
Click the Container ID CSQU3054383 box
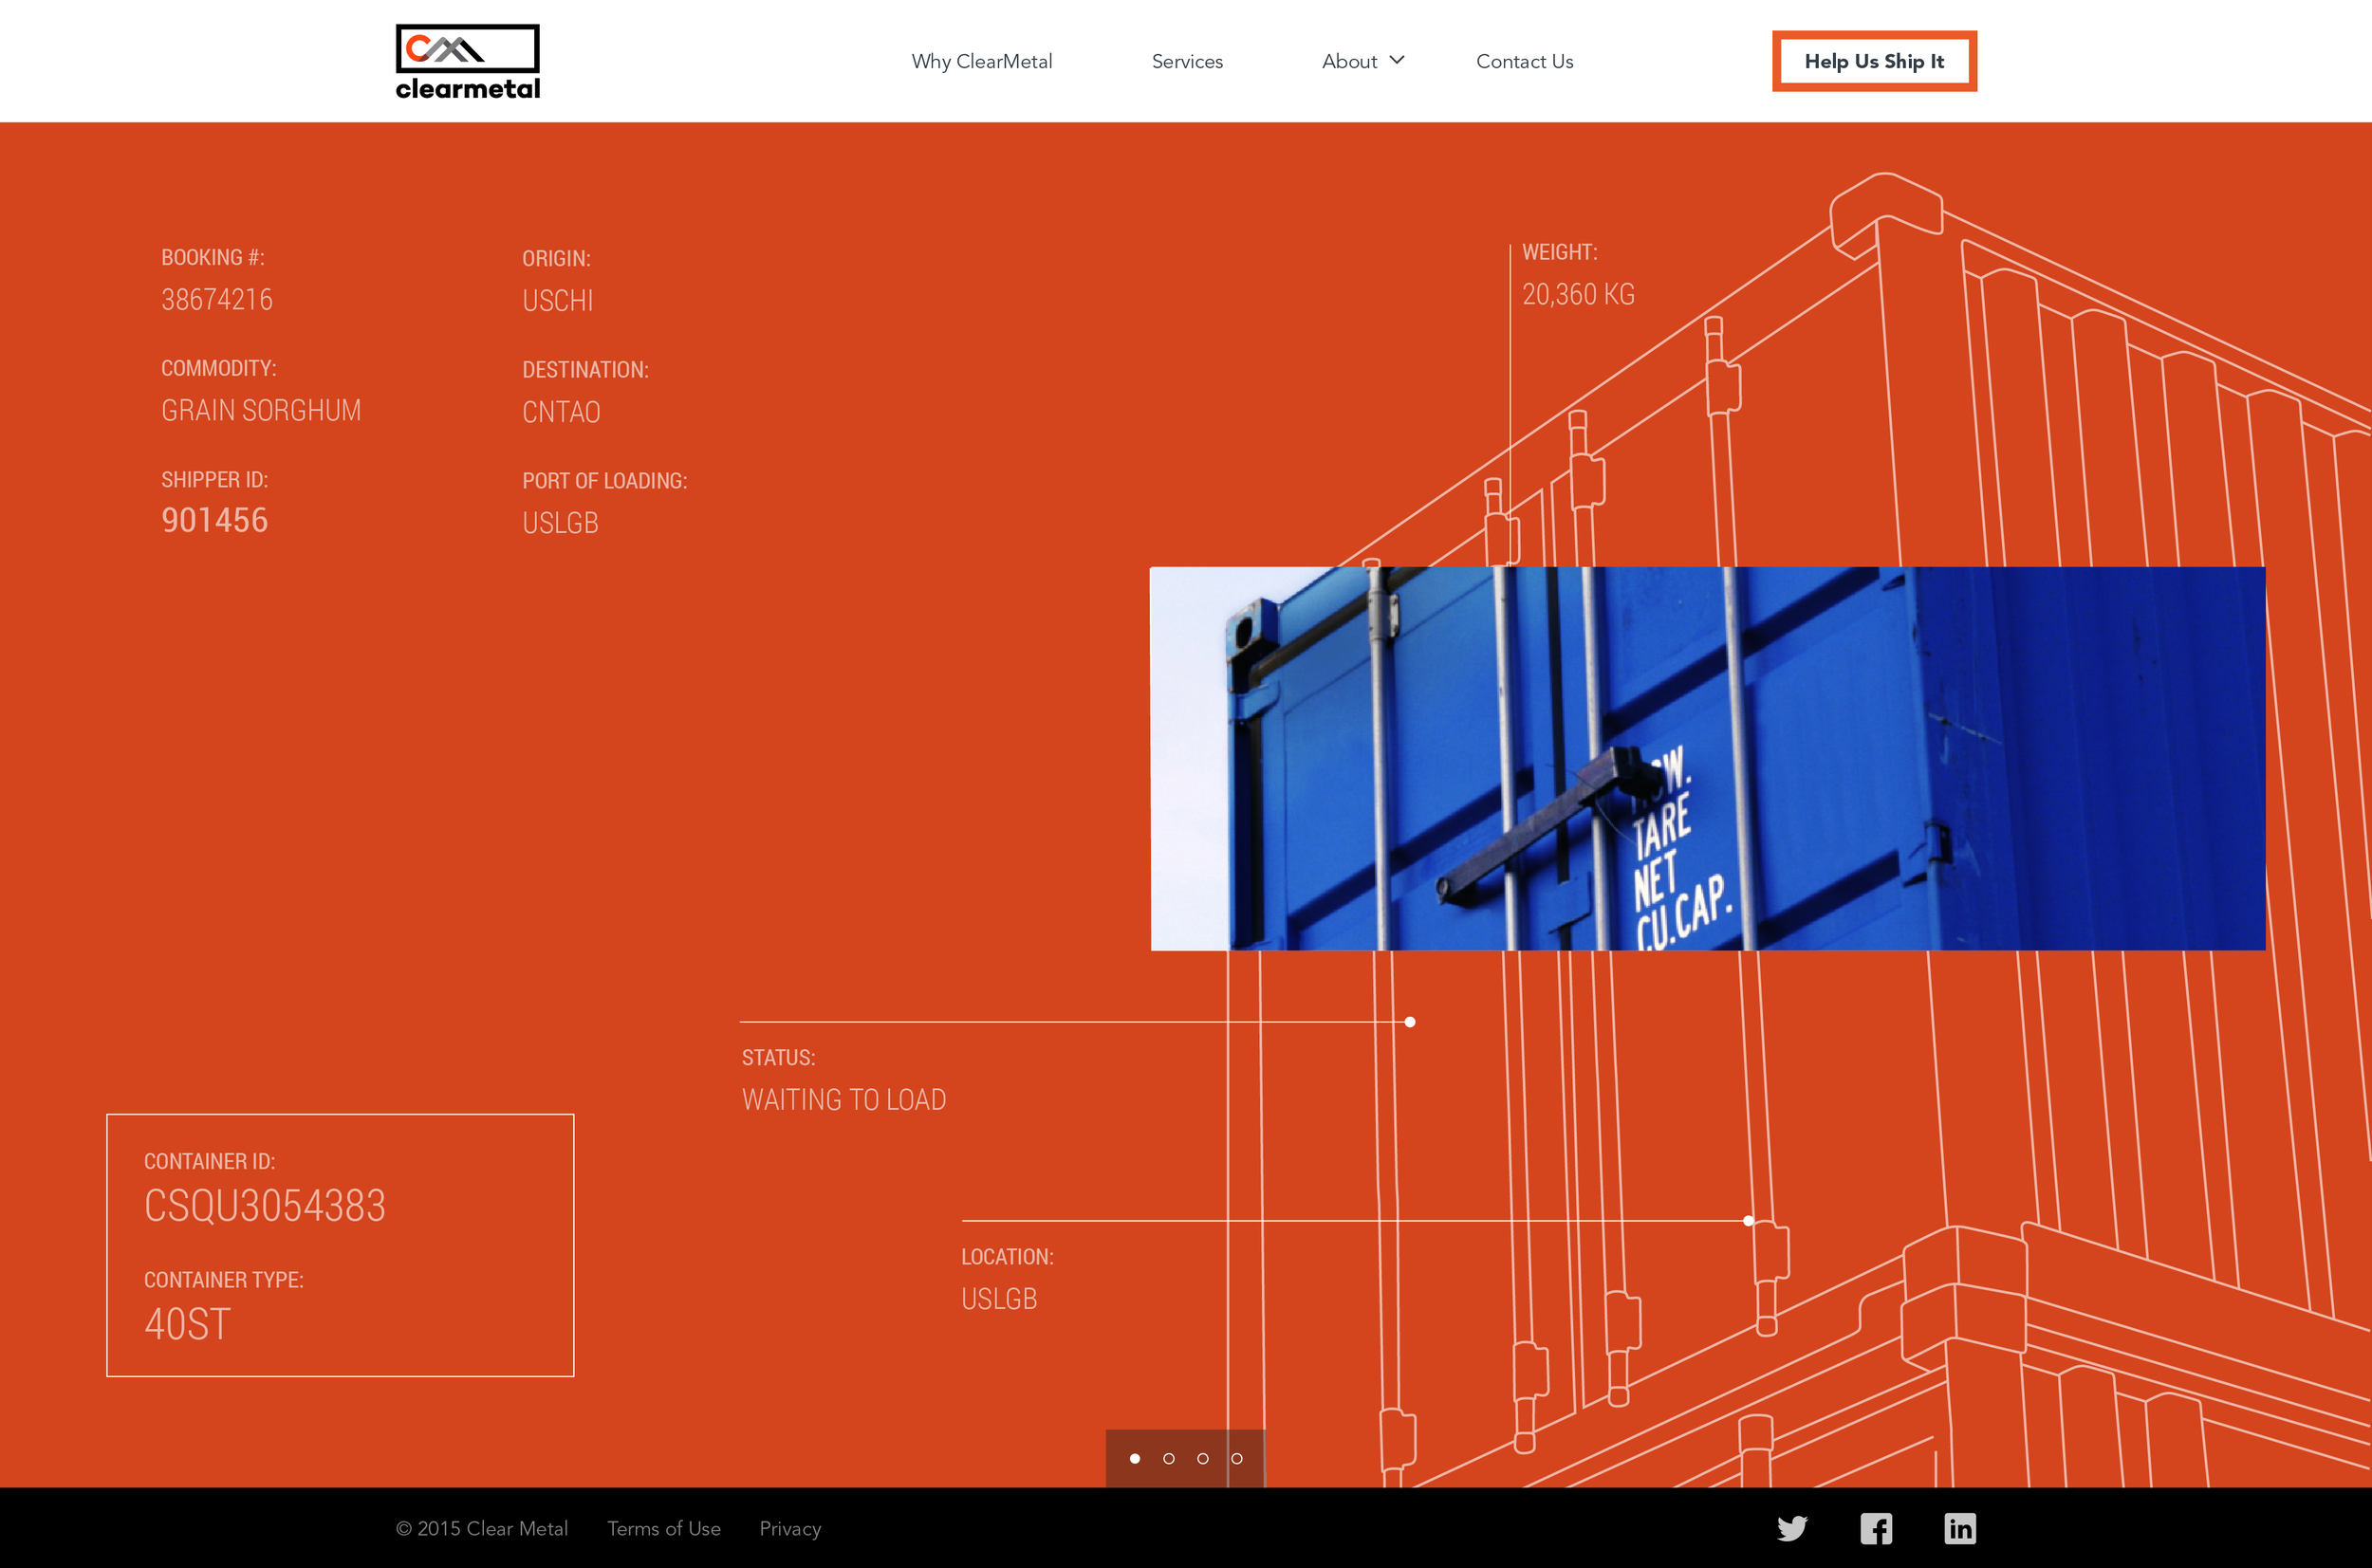tap(340, 1244)
